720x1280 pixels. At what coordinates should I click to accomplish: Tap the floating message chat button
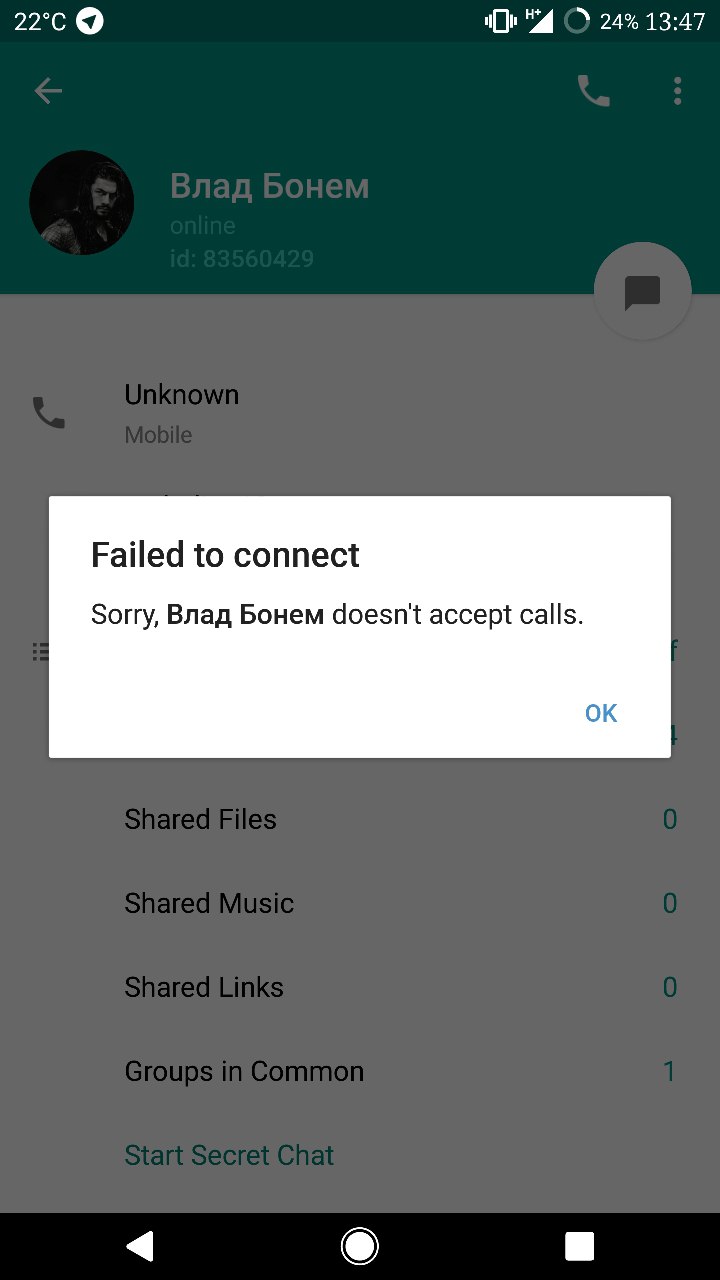tap(642, 292)
